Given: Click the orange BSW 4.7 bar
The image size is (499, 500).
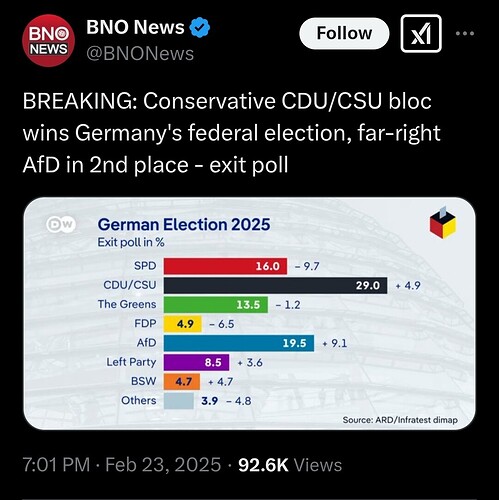Looking at the screenshot, I should coord(182,381).
